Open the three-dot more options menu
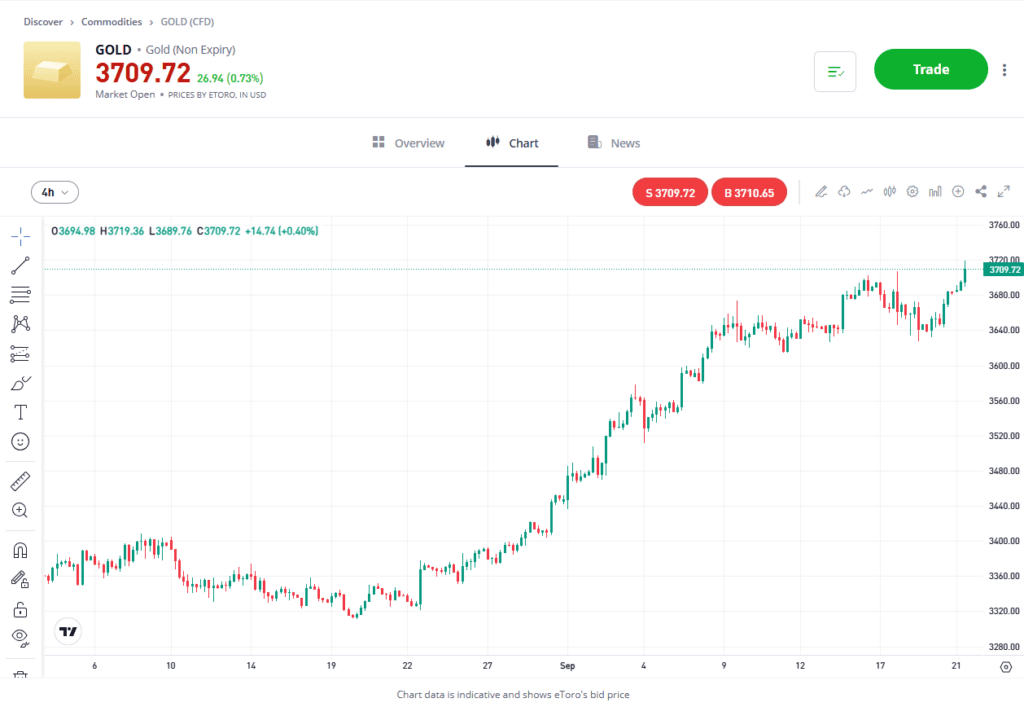This screenshot has height=707, width=1024. coord(1004,70)
